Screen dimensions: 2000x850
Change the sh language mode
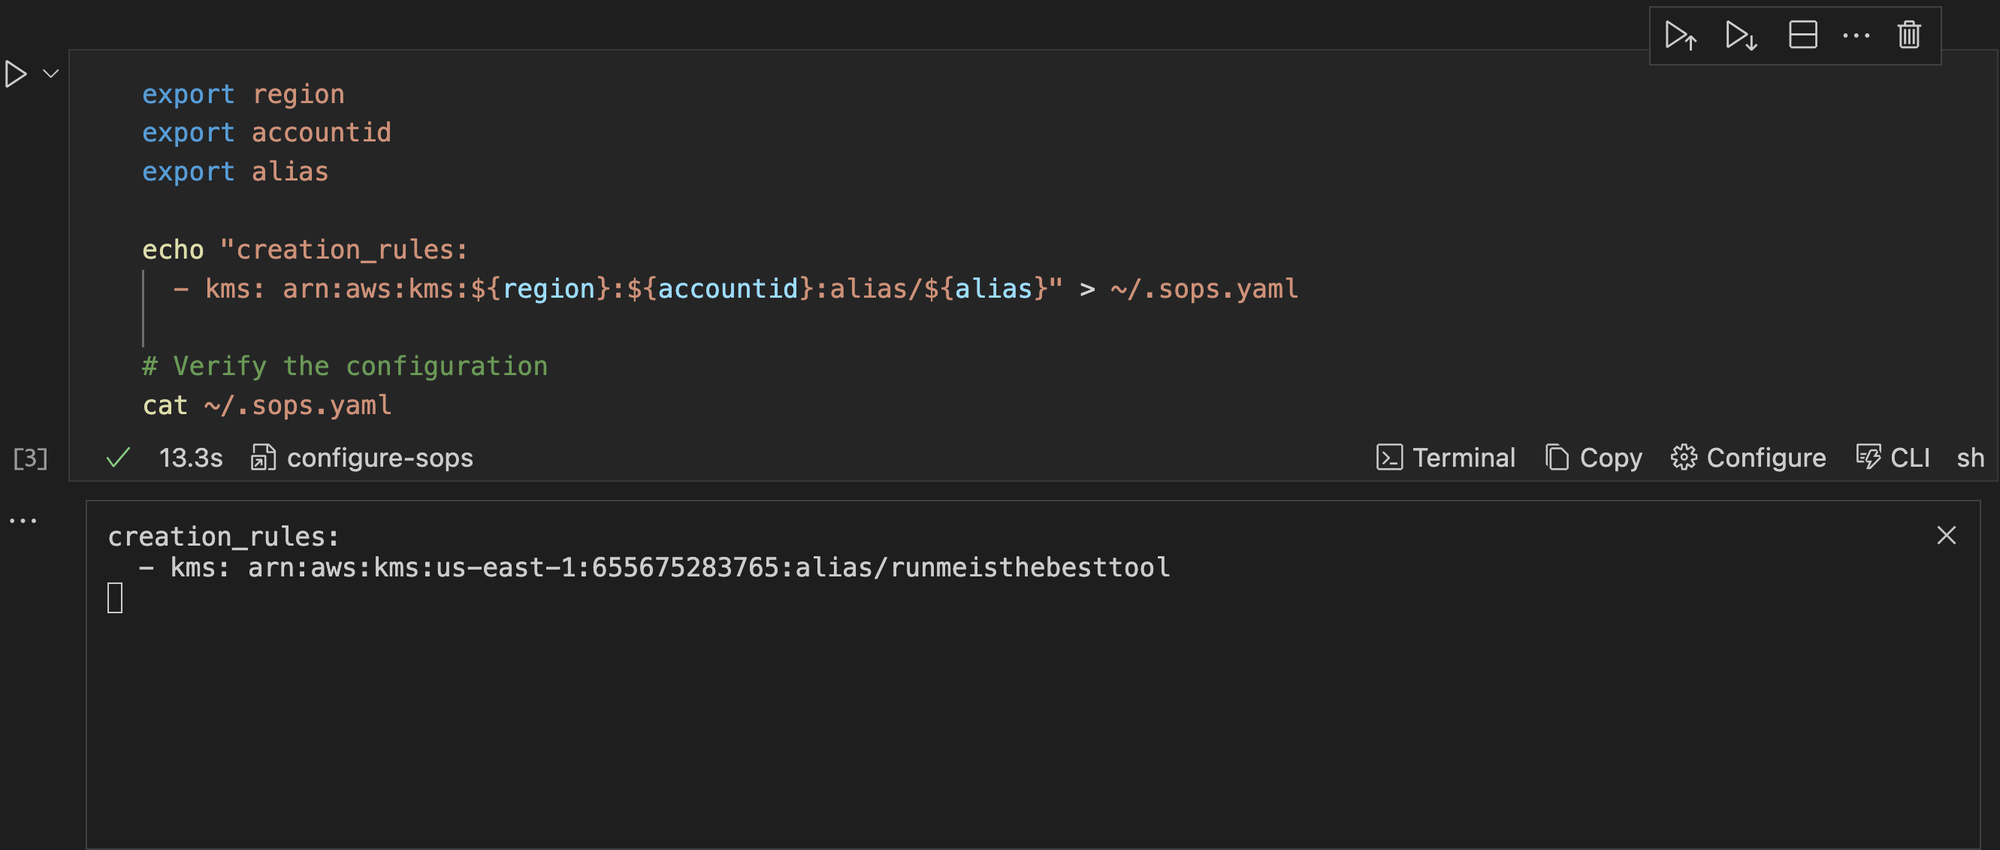1969,458
